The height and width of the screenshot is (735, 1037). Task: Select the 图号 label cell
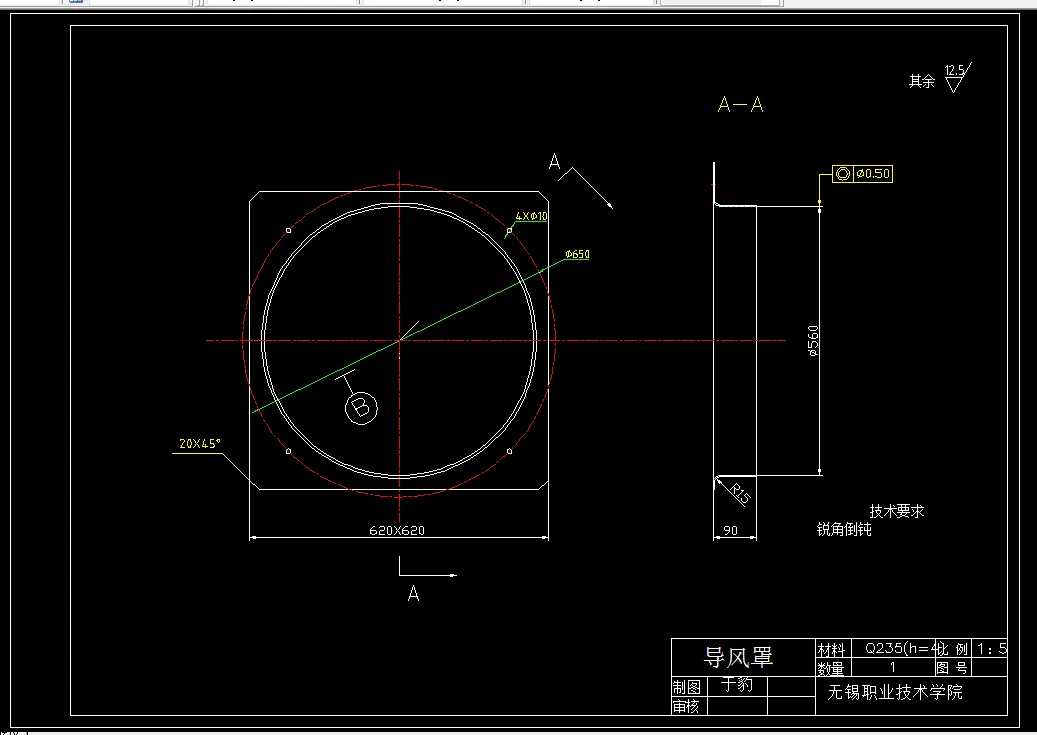click(x=952, y=668)
